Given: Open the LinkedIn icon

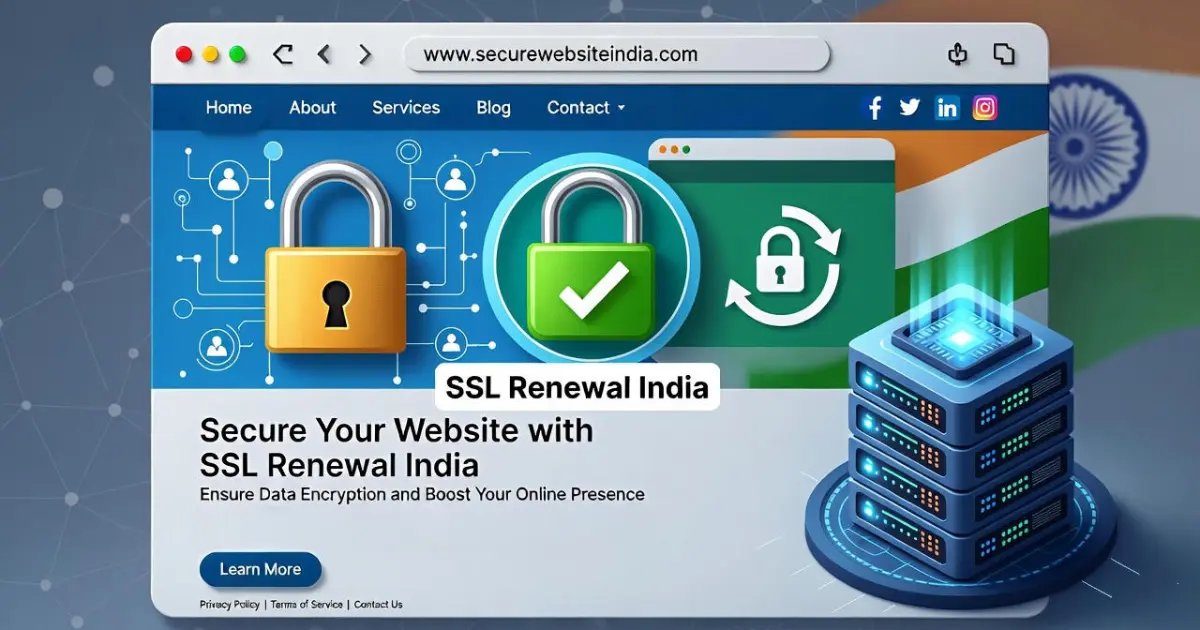Looking at the screenshot, I should coord(947,108).
